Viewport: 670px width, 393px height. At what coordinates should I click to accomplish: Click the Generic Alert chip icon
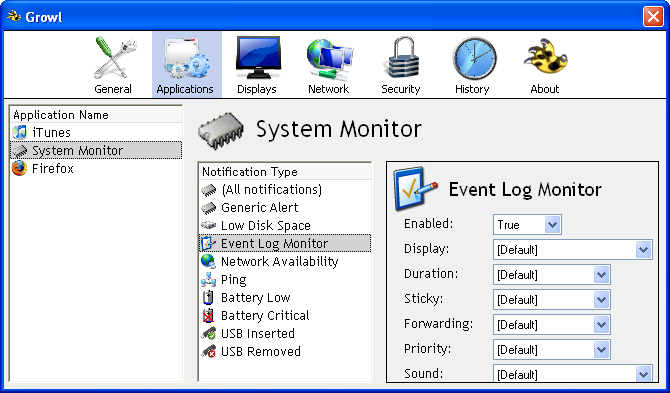(x=209, y=208)
